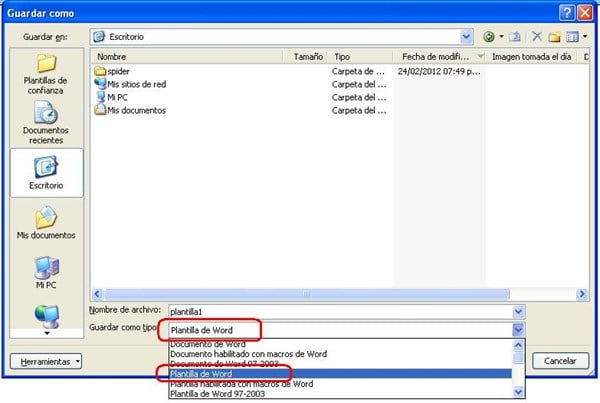
Task: Sort by Fecha de modificación column
Action: 440,57
